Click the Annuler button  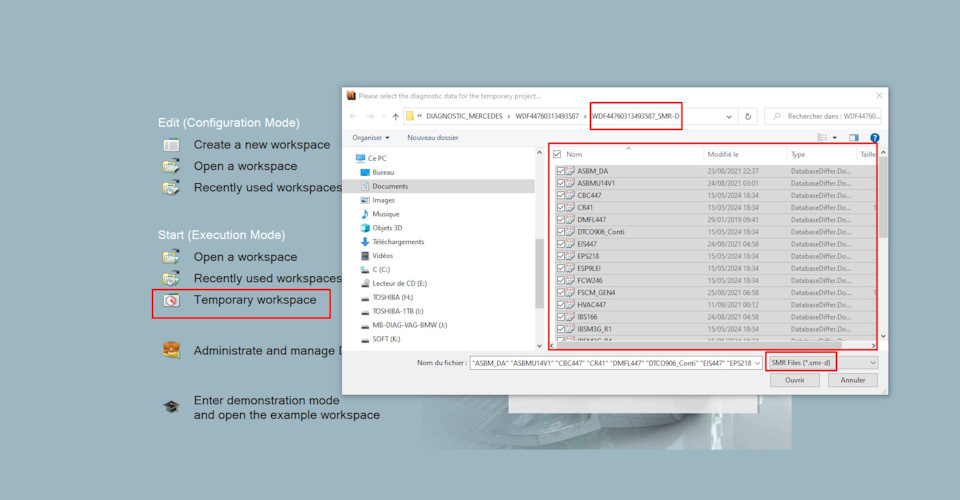point(852,380)
